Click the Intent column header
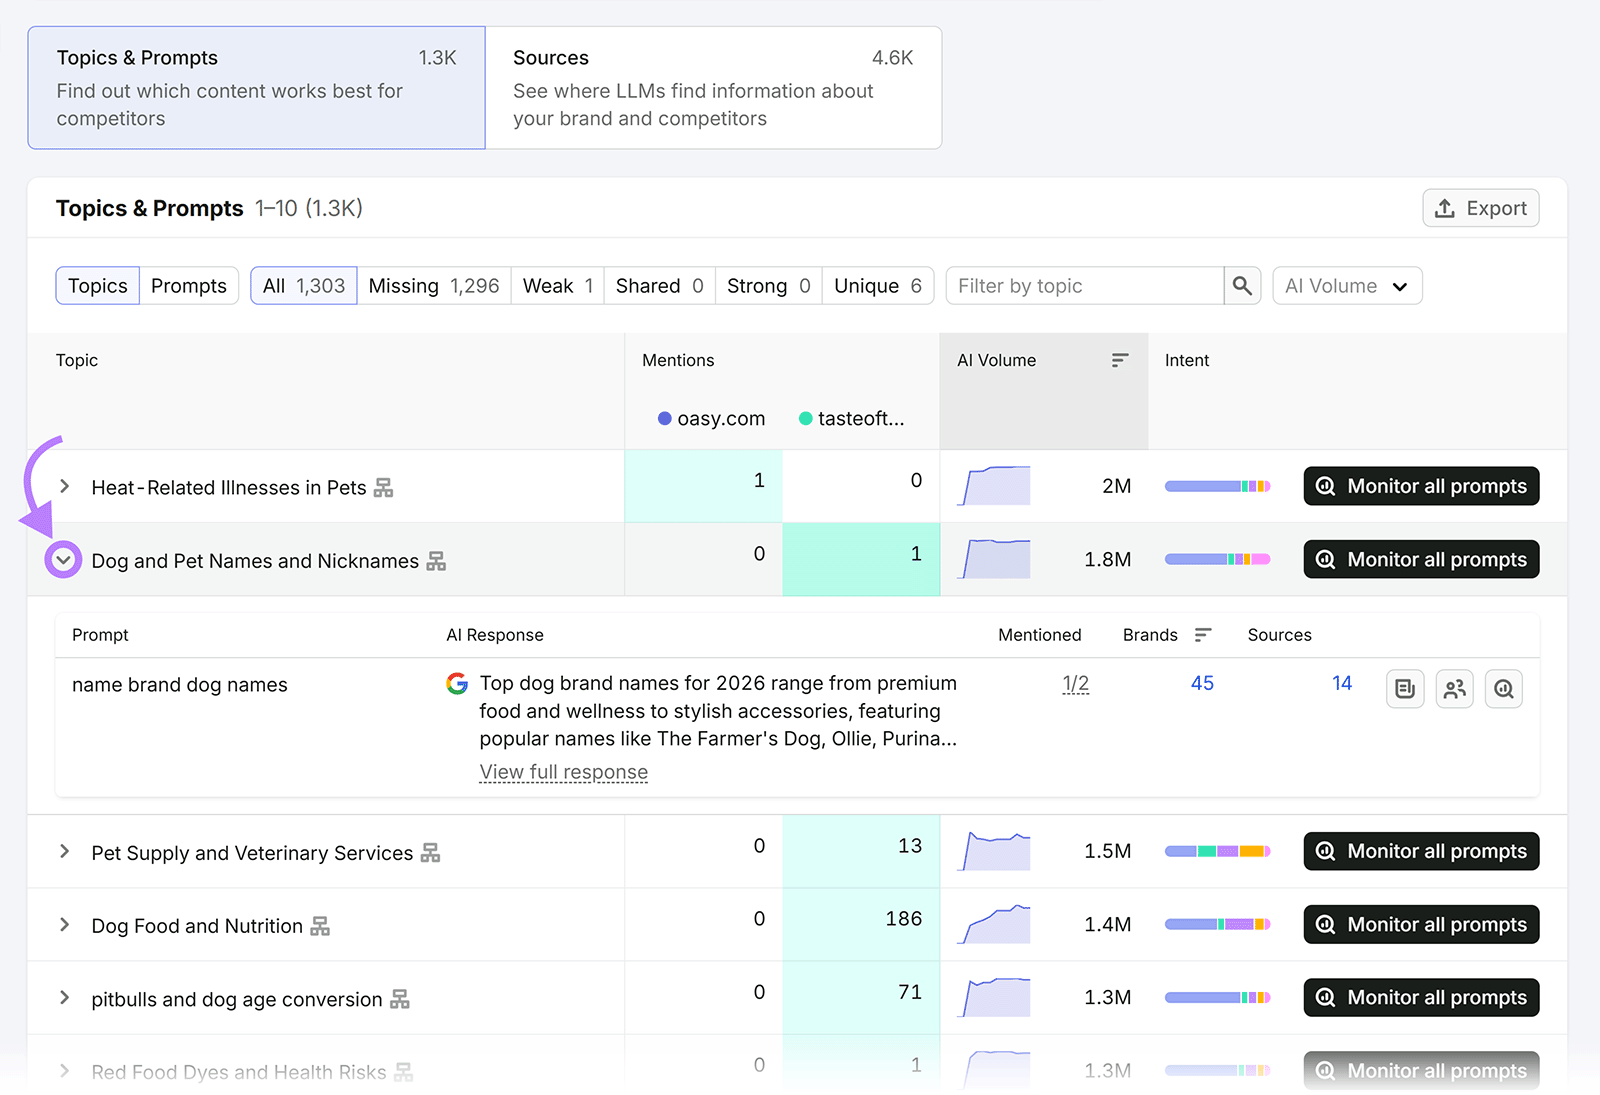The image size is (1600, 1095). click(1187, 360)
